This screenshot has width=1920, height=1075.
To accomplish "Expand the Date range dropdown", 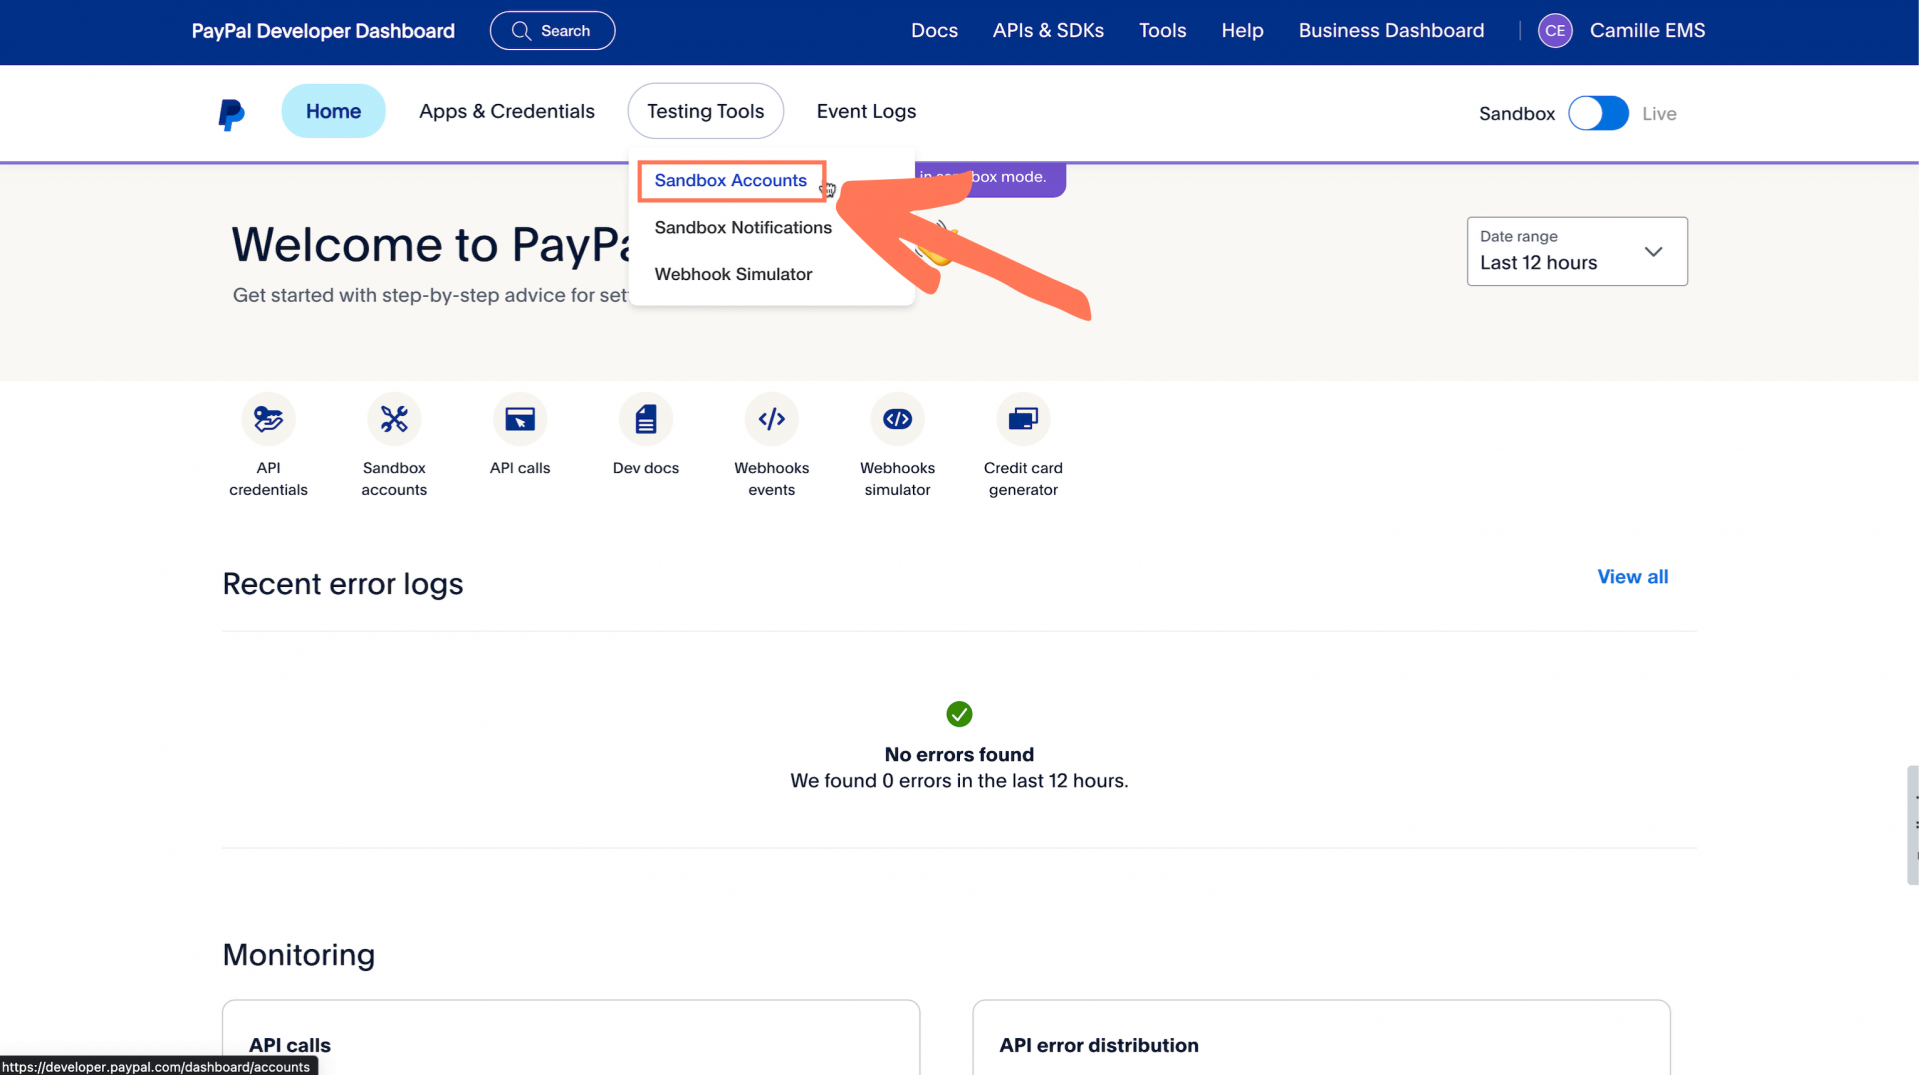I will [1577, 251].
